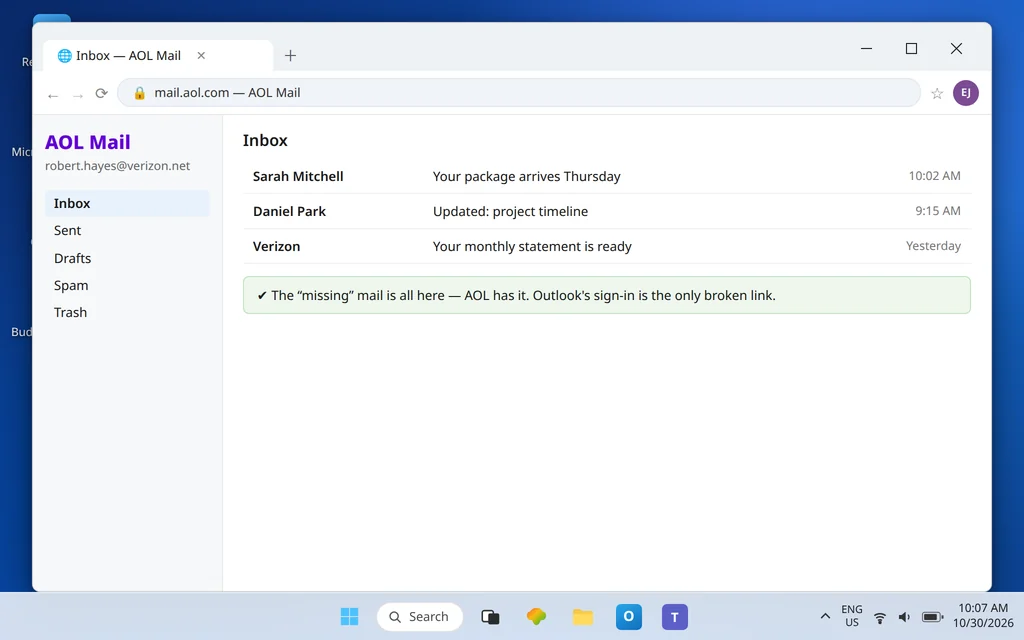Open Verizon monthly statement email

pyautogui.click(x=607, y=246)
